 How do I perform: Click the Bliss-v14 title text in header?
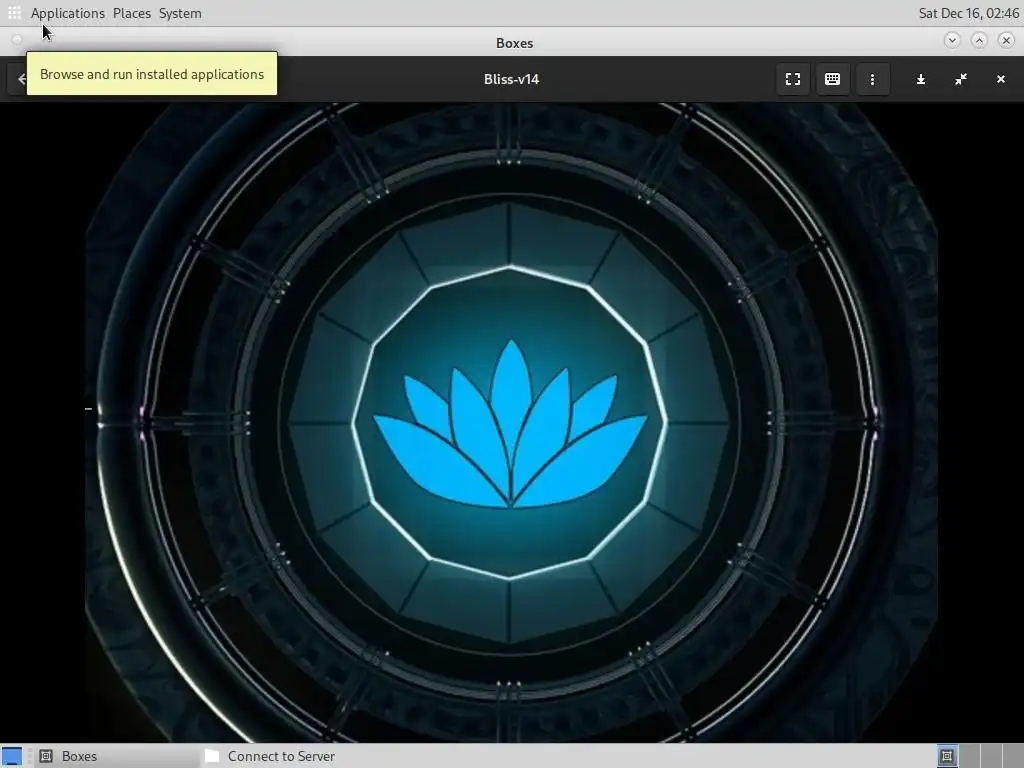pos(511,79)
